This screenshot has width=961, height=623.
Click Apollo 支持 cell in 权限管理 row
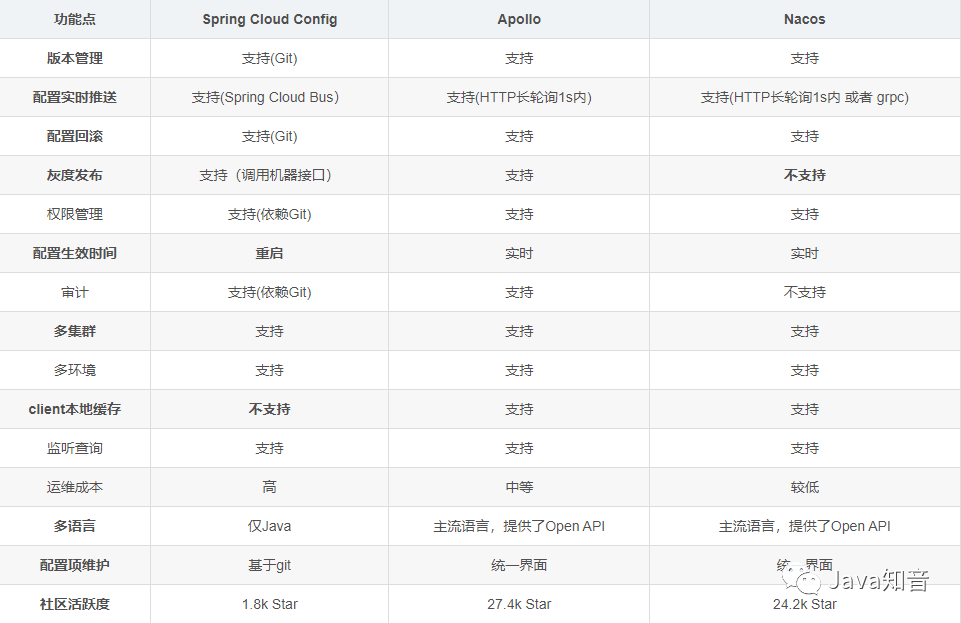click(519, 214)
